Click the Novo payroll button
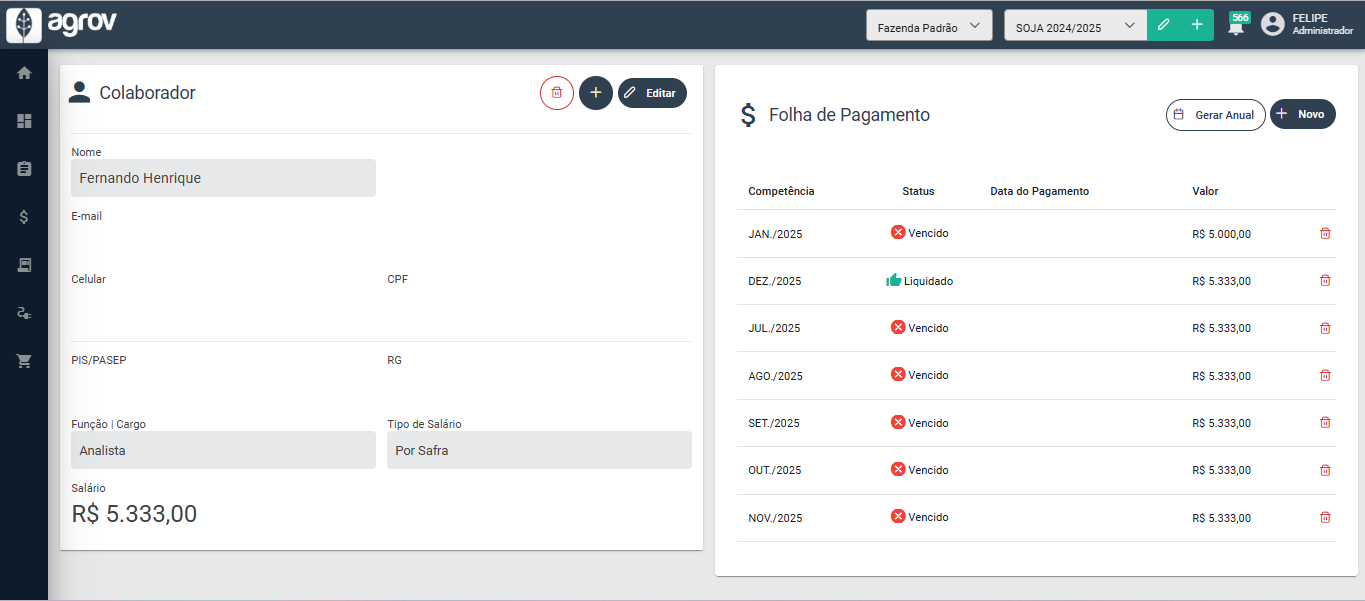The height and width of the screenshot is (601, 1365). 1302,115
